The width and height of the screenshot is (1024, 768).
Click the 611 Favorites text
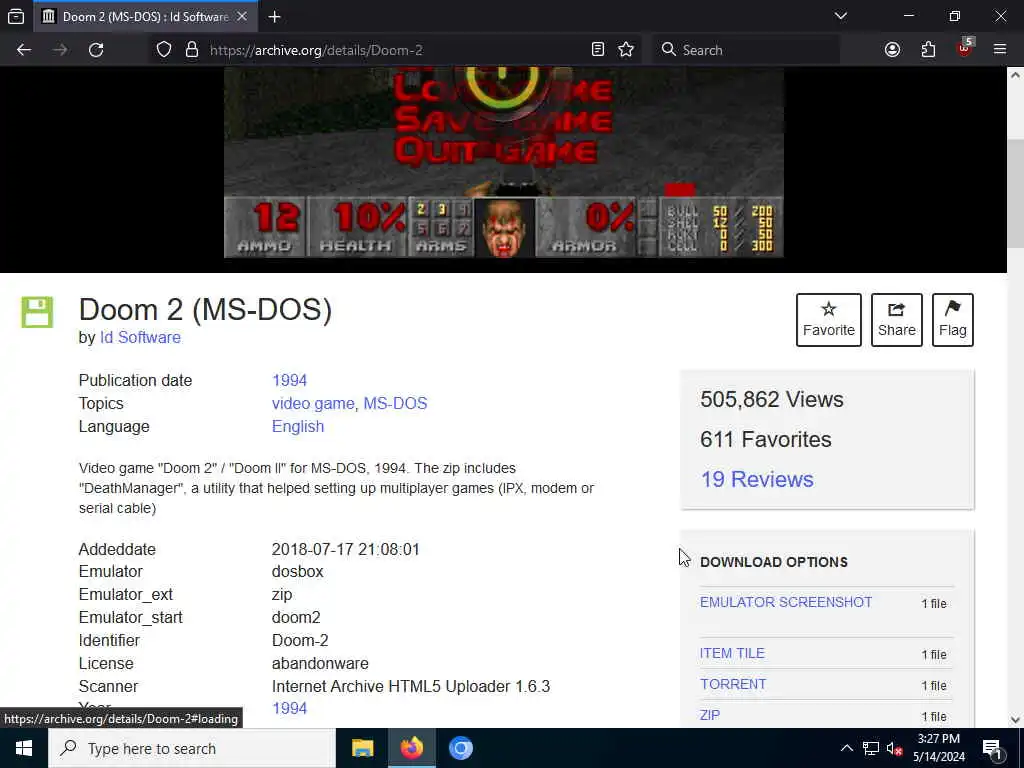[765, 440]
